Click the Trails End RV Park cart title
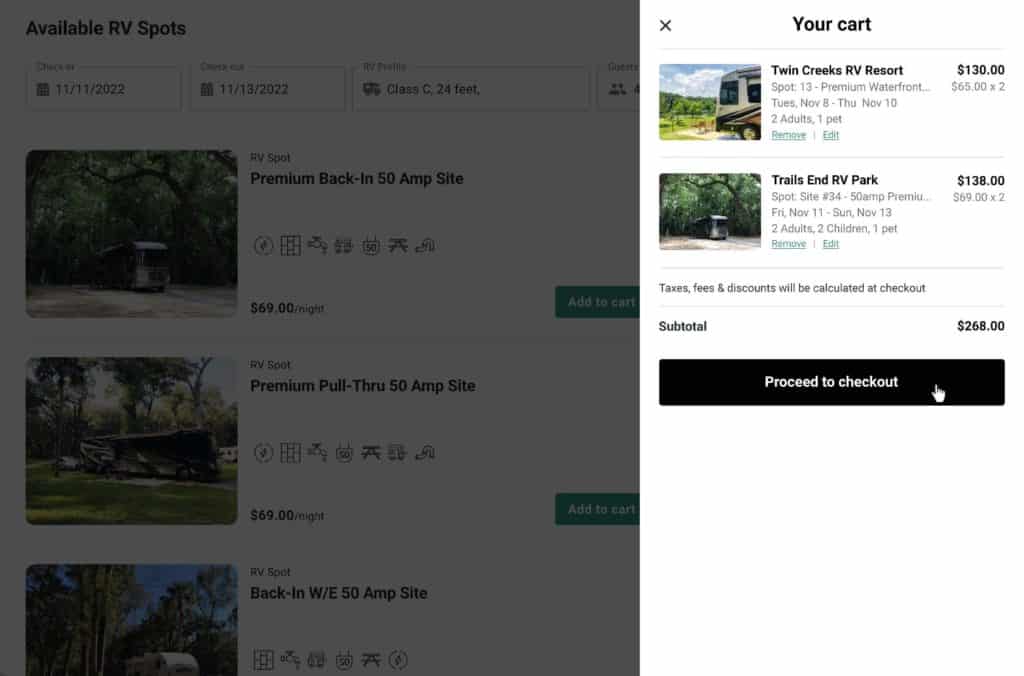This screenshot has width=1024, height=676. click(824, 180)
